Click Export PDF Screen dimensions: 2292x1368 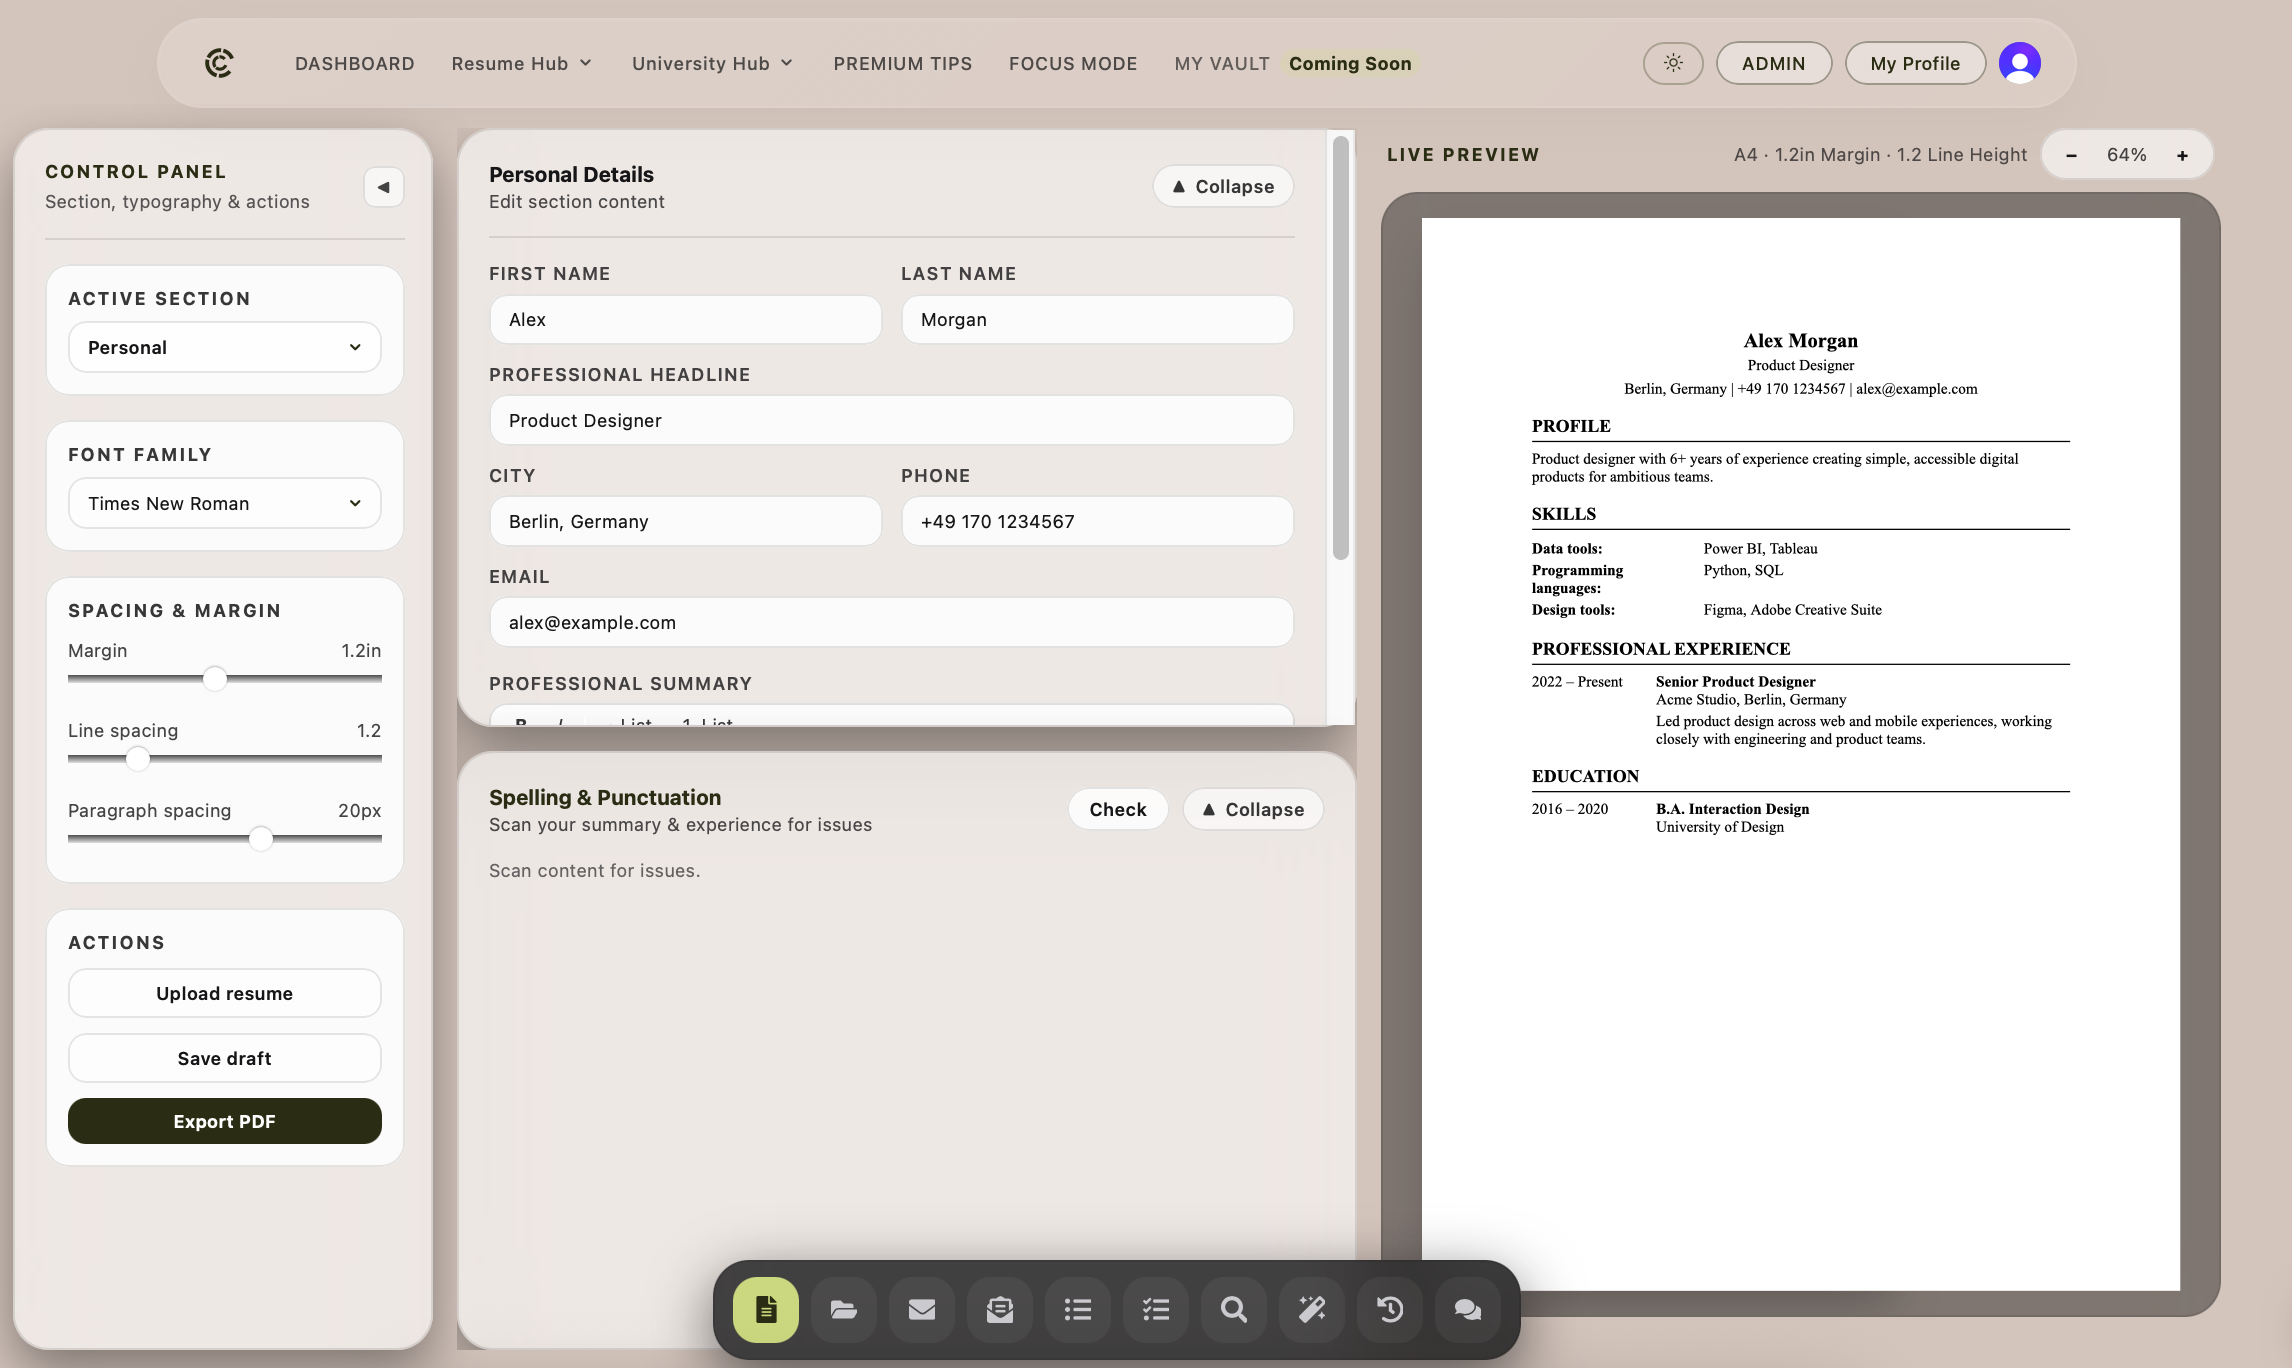225,1121
